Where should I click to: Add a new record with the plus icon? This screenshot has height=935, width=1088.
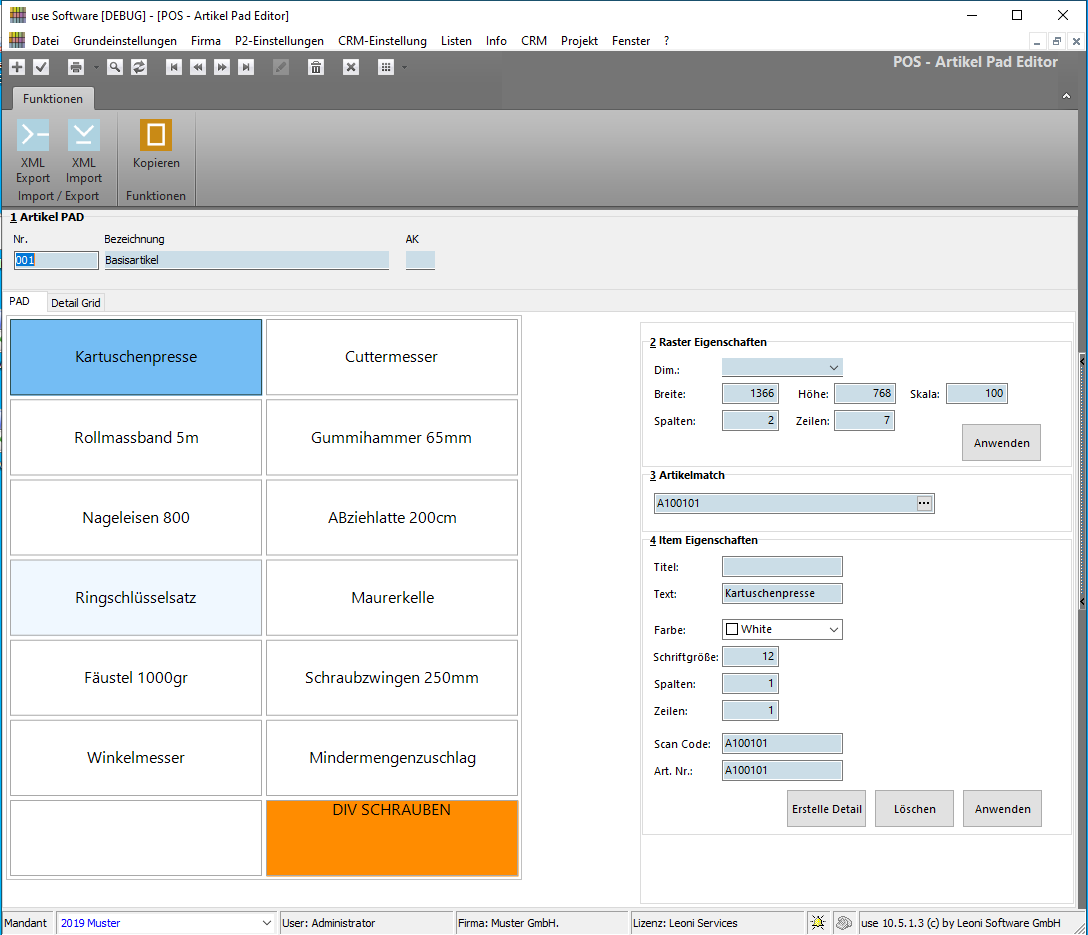click(17, 67)
